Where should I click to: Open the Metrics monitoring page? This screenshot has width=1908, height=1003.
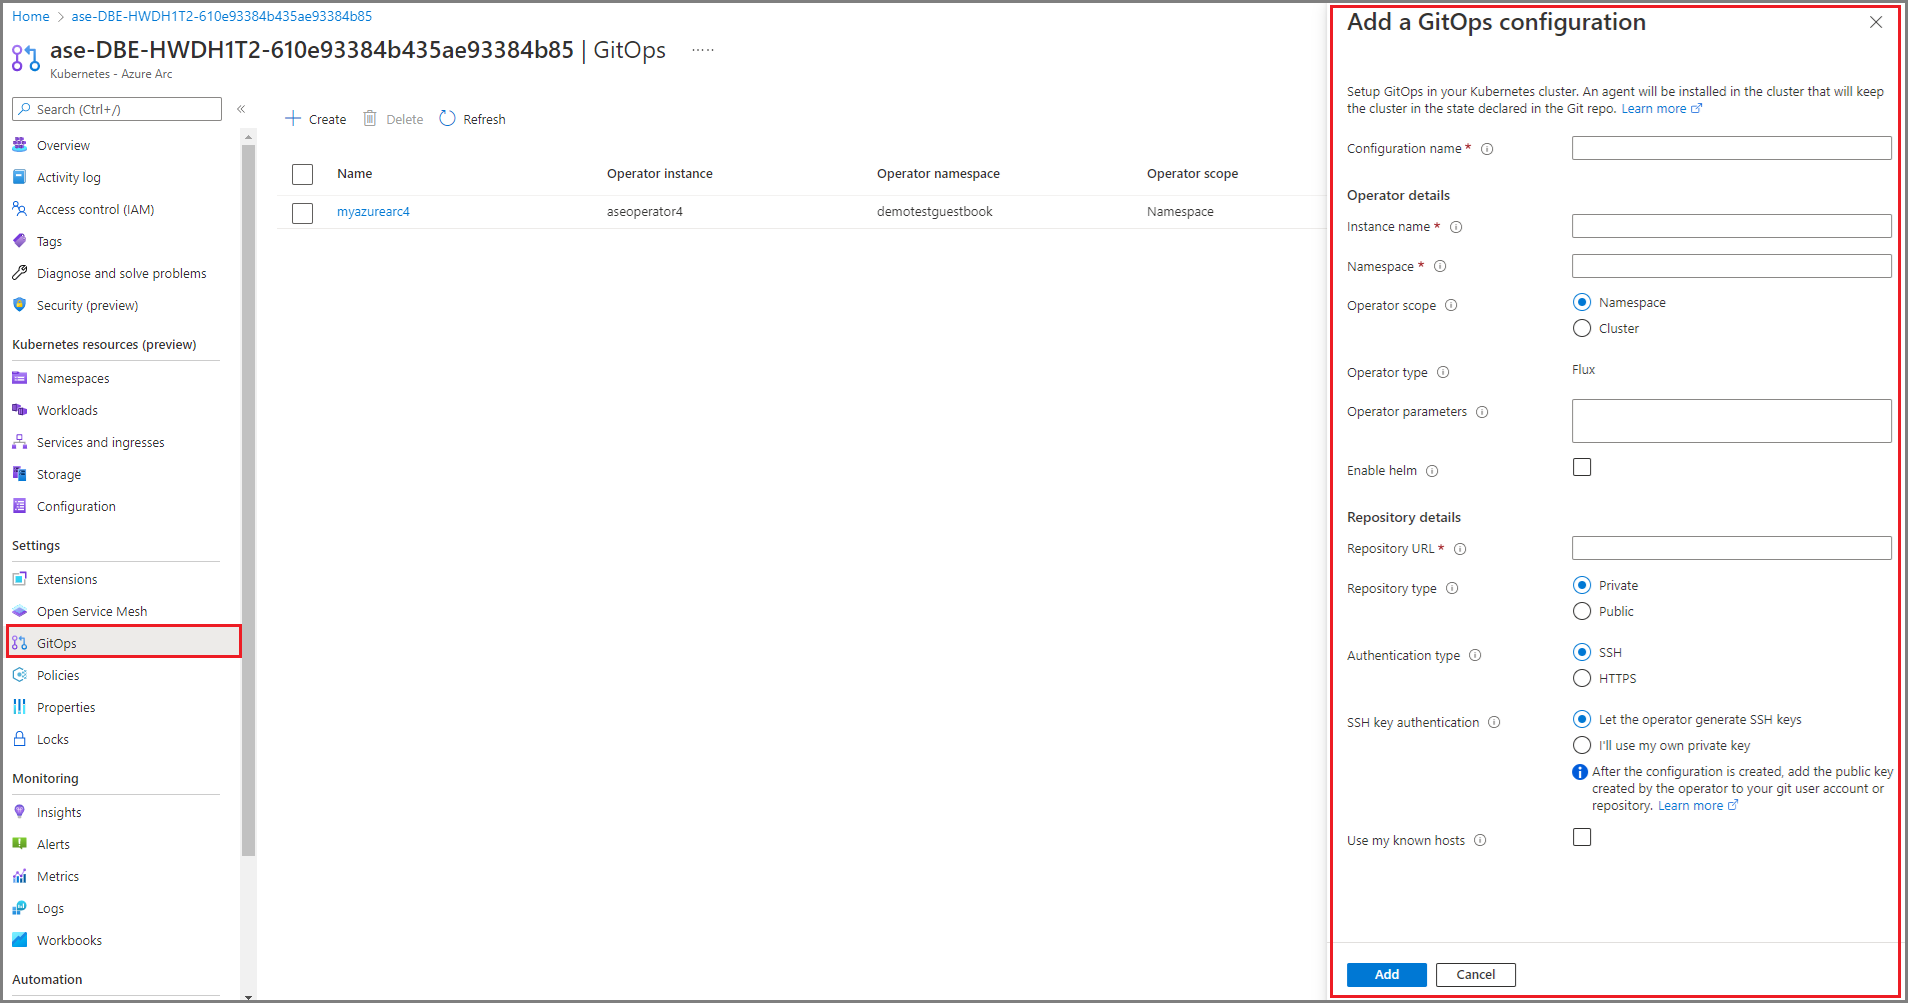57,876
